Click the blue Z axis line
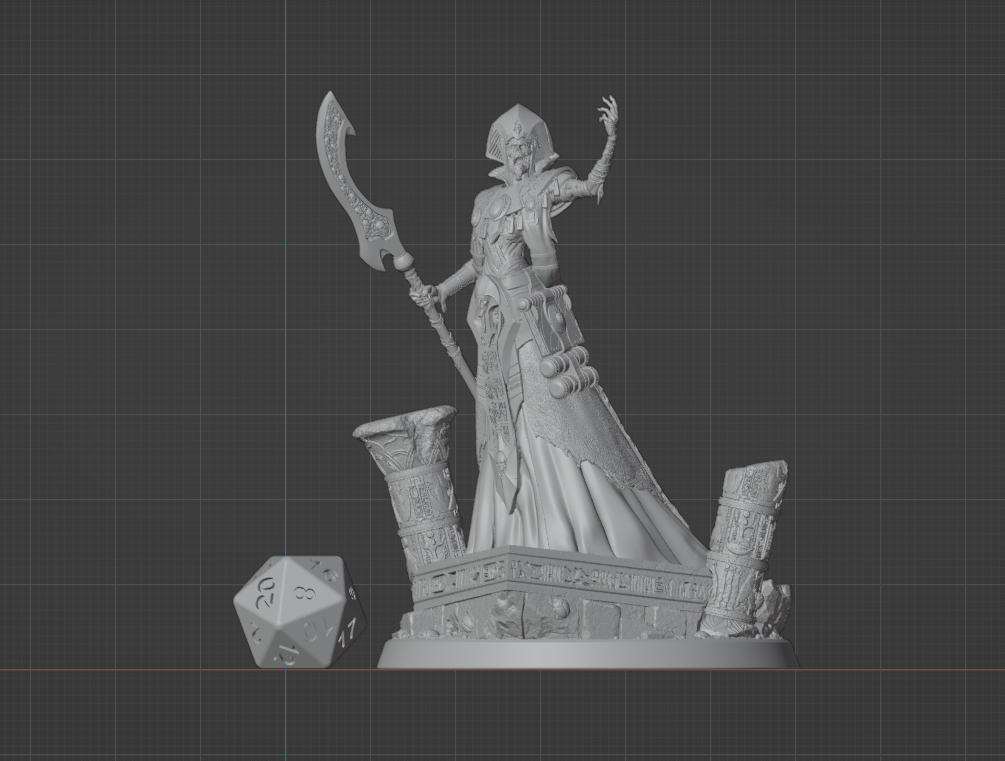This screenshot has width=1005, height=761. coord(285,300)
